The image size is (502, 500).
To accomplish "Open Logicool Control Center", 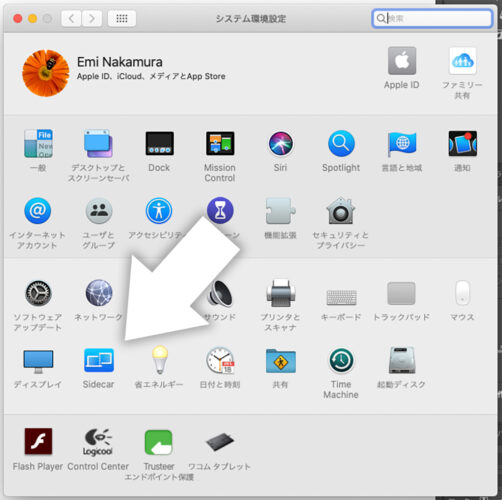I will [98, 442].
